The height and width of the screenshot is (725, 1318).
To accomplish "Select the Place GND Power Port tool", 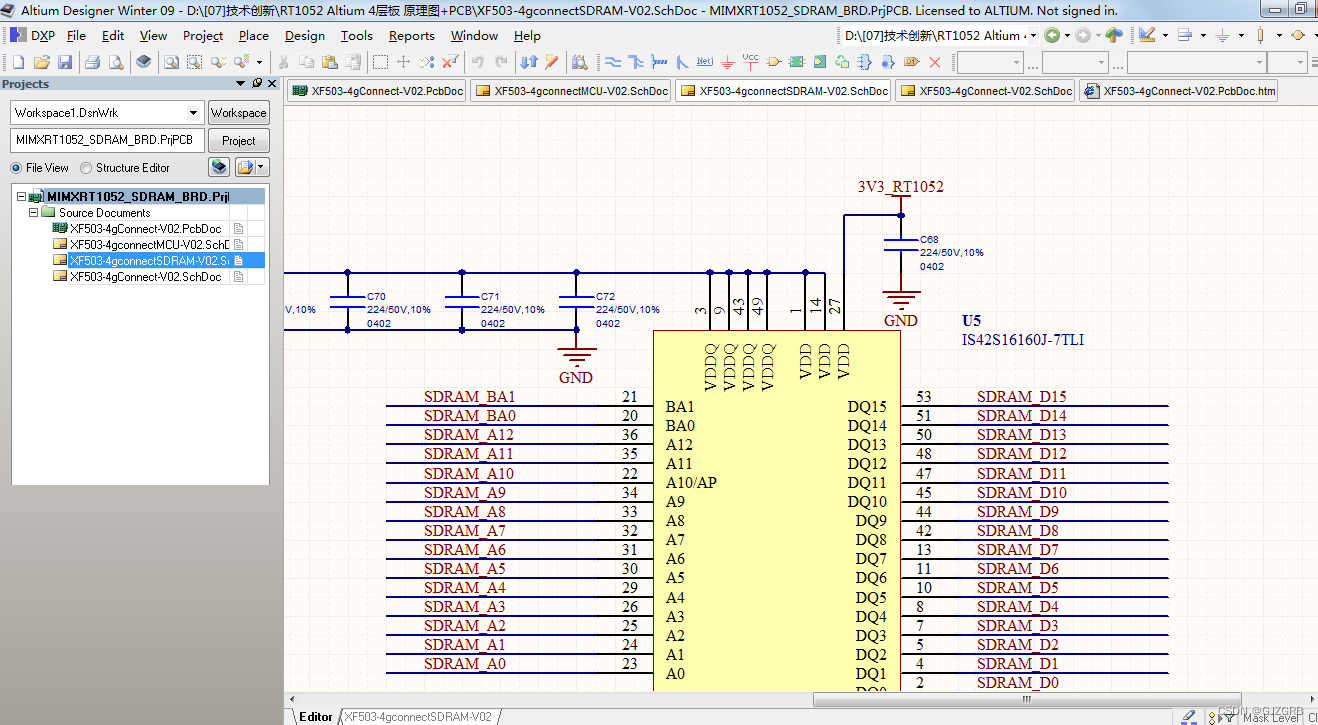I will (727, 61).
